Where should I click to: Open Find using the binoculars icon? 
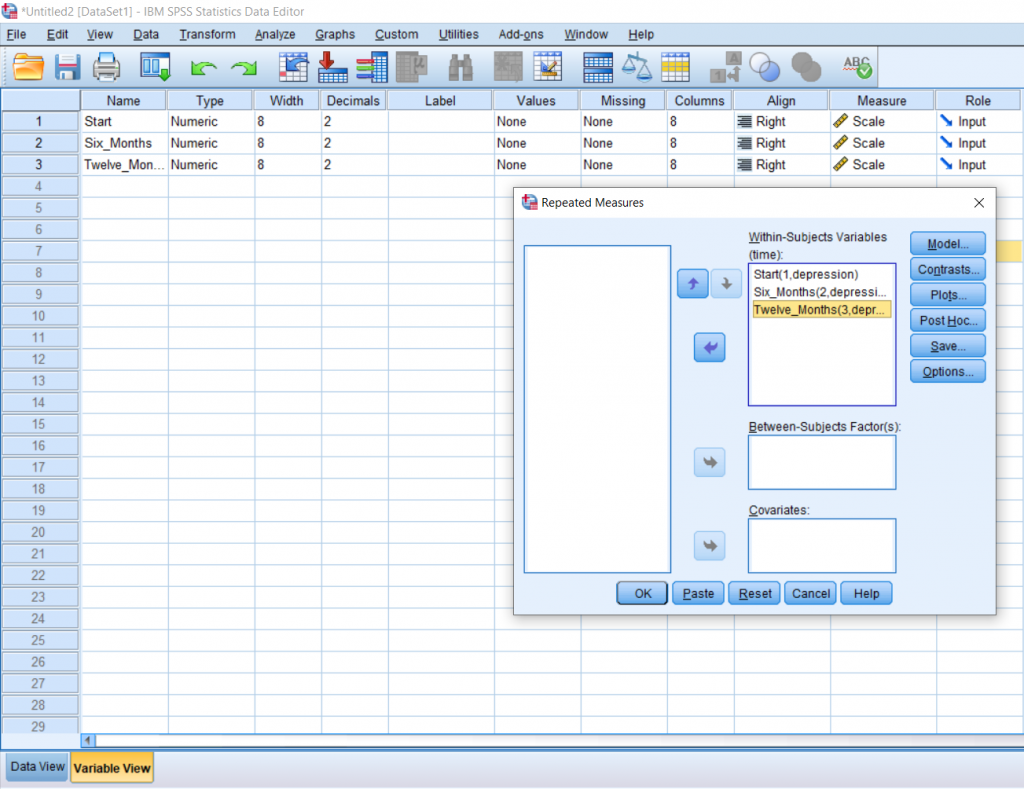459,66
